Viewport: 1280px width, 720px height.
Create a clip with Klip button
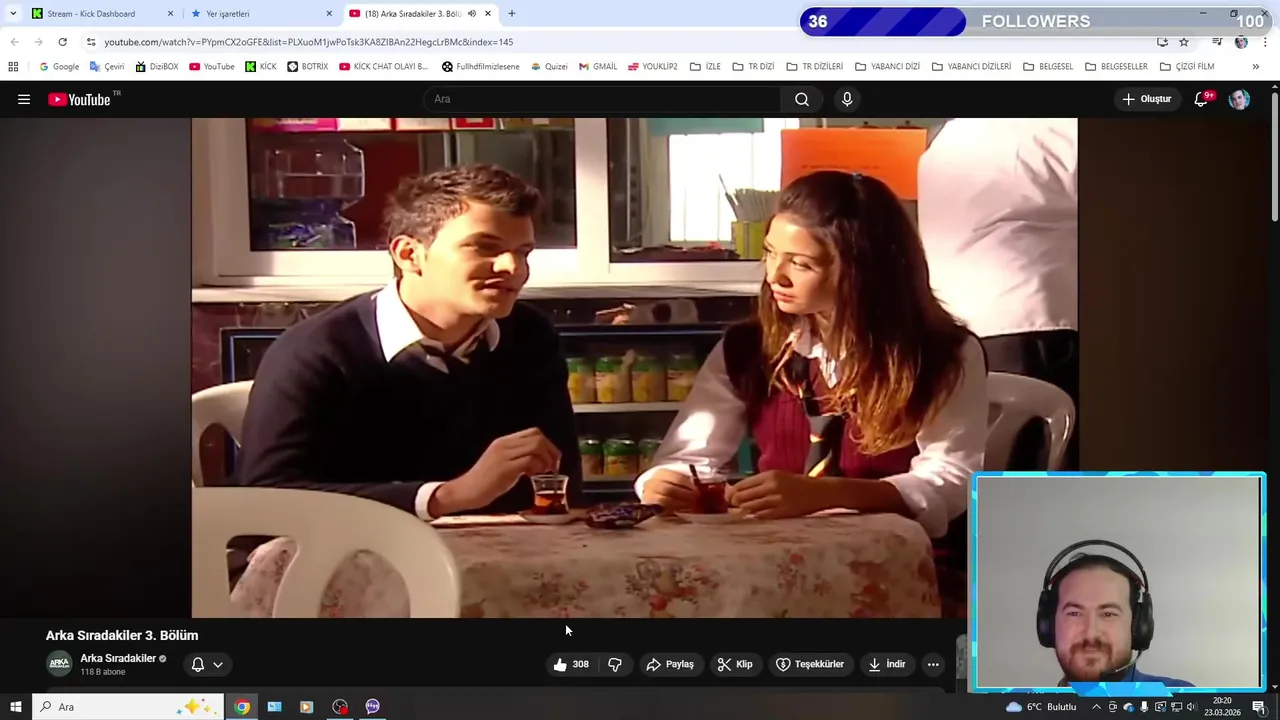[x=735, y=664]
